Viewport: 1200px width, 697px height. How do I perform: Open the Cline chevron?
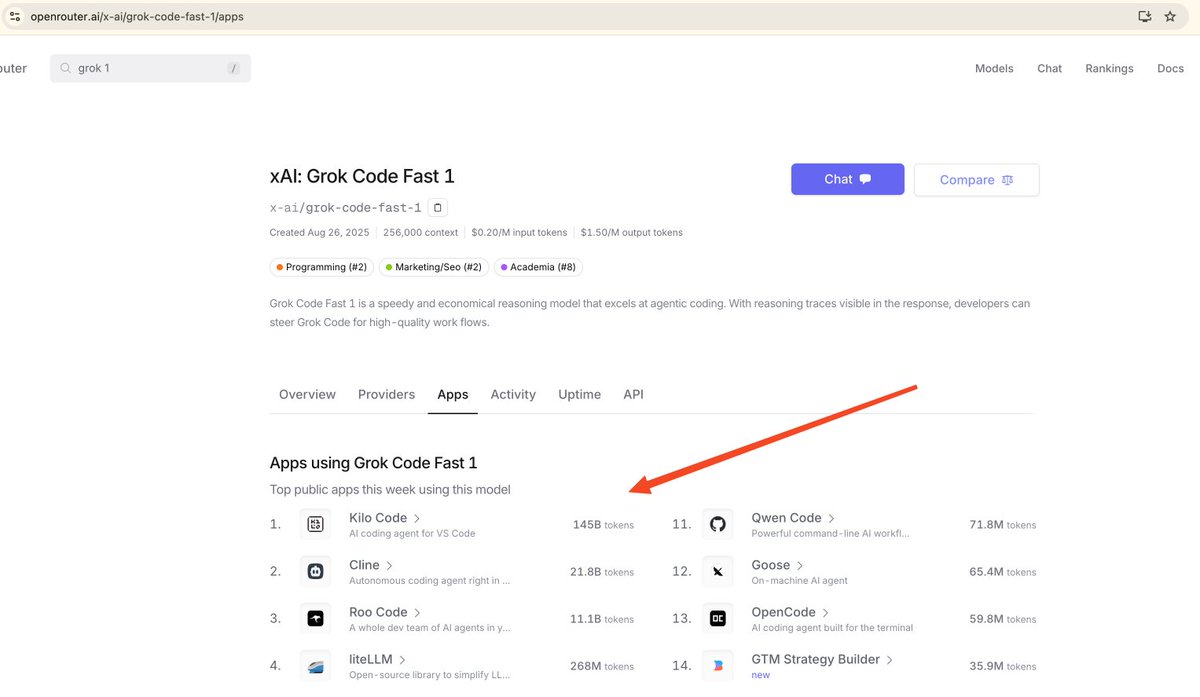pos(390,565)
